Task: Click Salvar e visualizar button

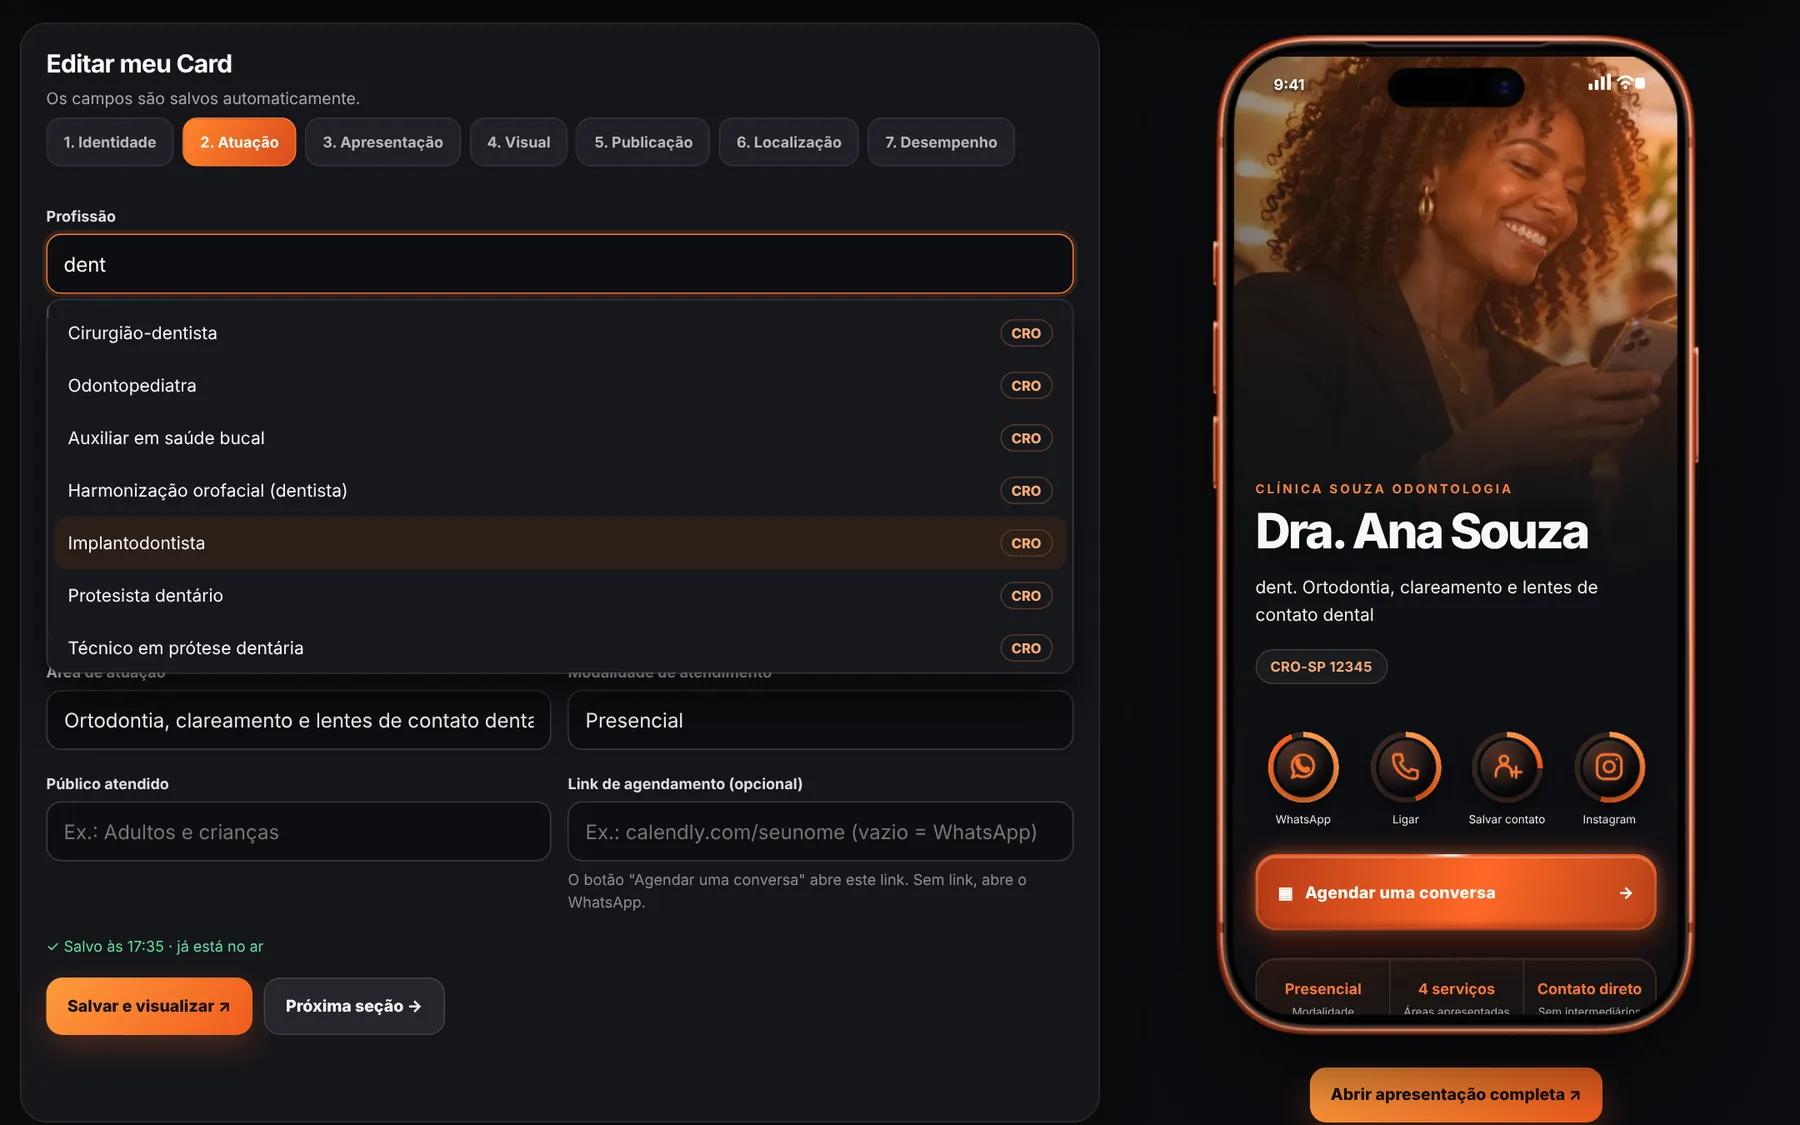Action: point(149,1006)
